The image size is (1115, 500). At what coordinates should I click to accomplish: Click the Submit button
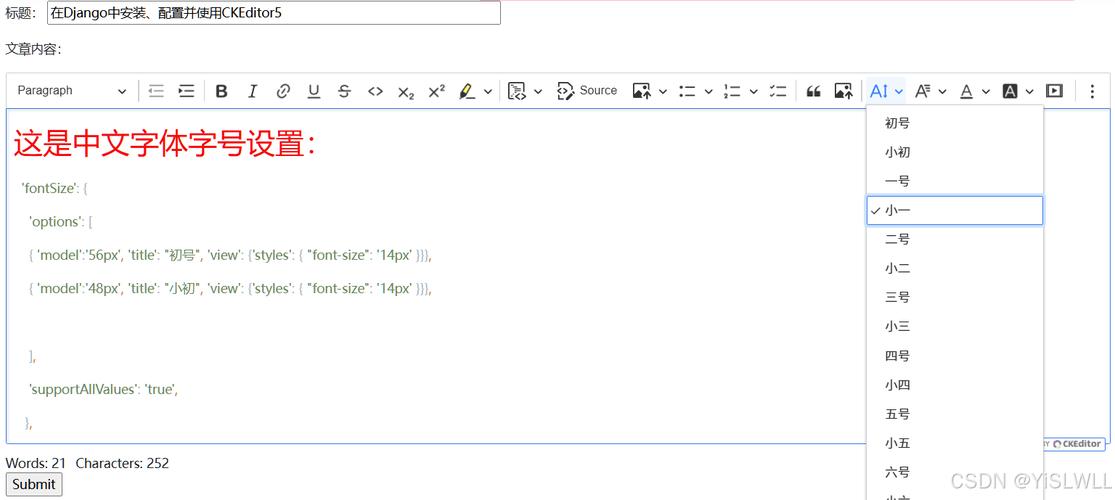34,484
